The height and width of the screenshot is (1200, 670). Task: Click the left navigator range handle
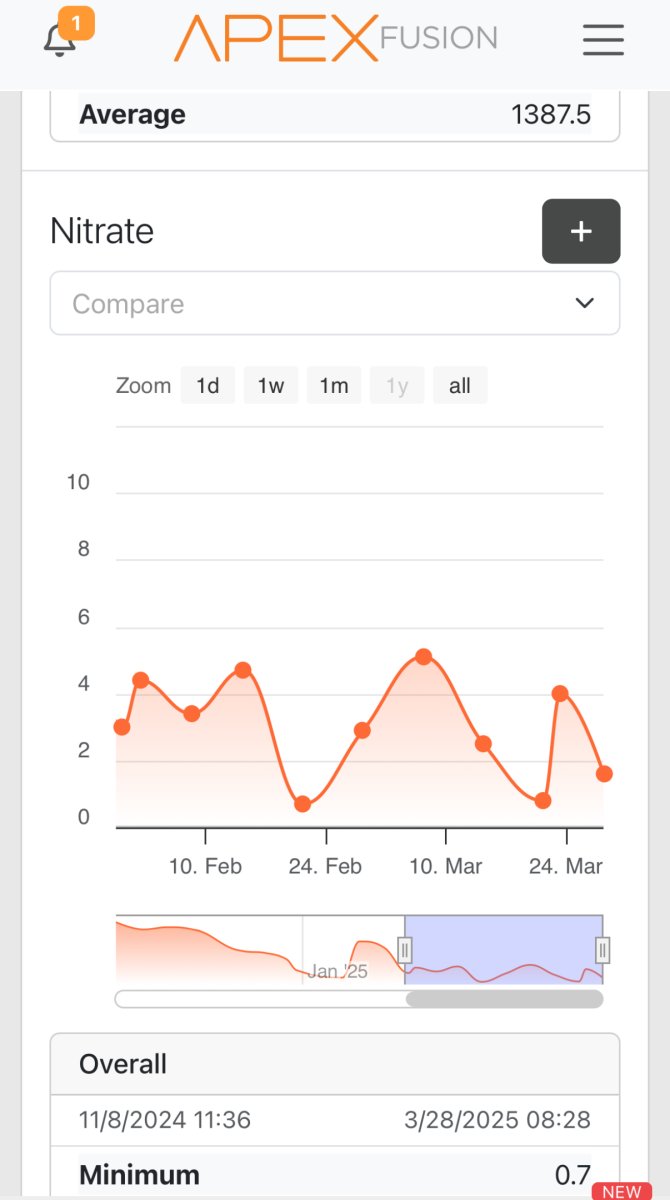pos(405,949)
